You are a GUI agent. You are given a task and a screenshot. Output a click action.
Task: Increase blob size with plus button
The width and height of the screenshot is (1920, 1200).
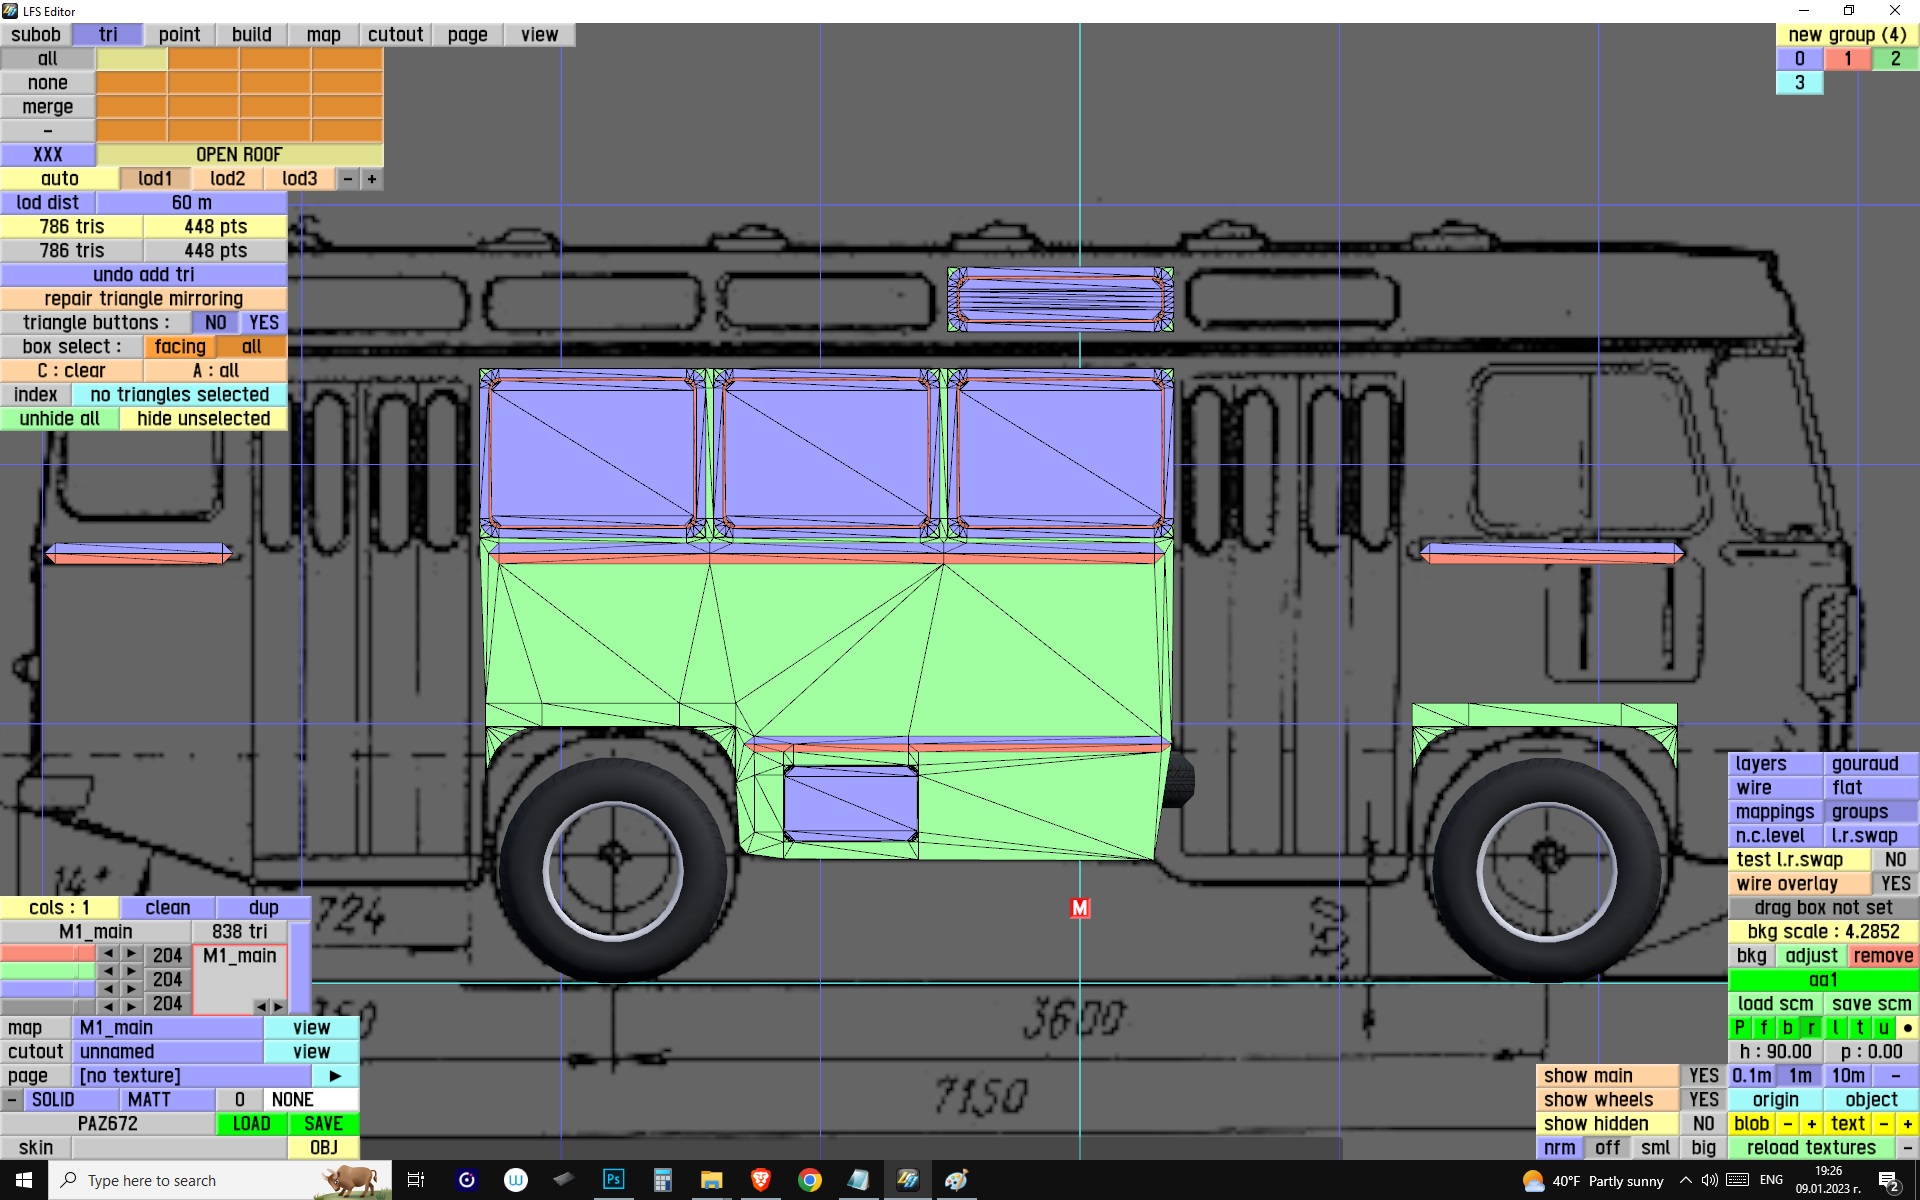pyautogui.click(x=1811, y=1124)
